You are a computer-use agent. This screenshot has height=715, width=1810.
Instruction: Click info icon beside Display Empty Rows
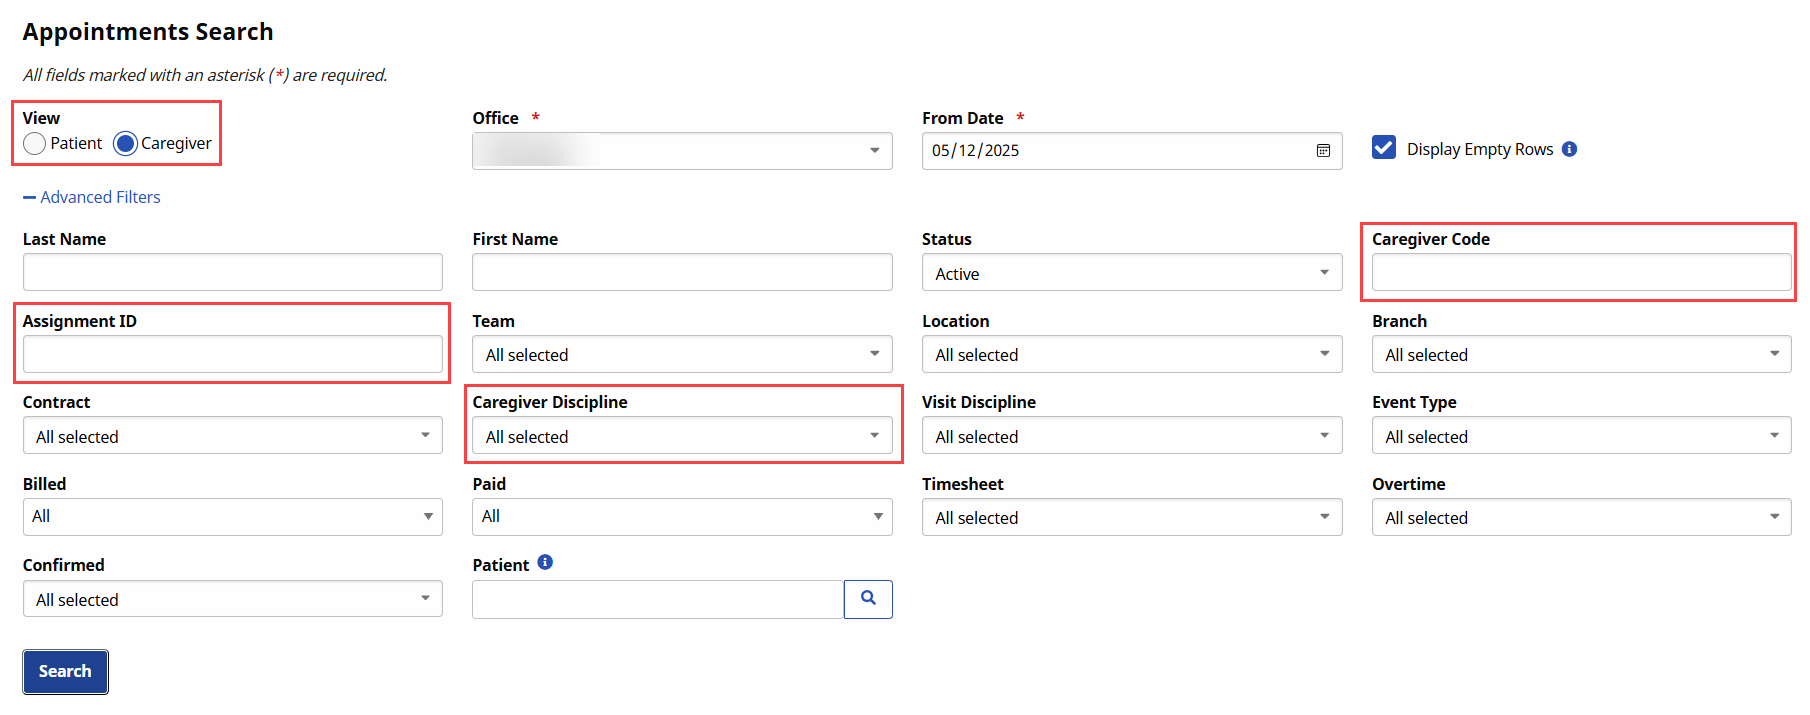[1569, 149]
